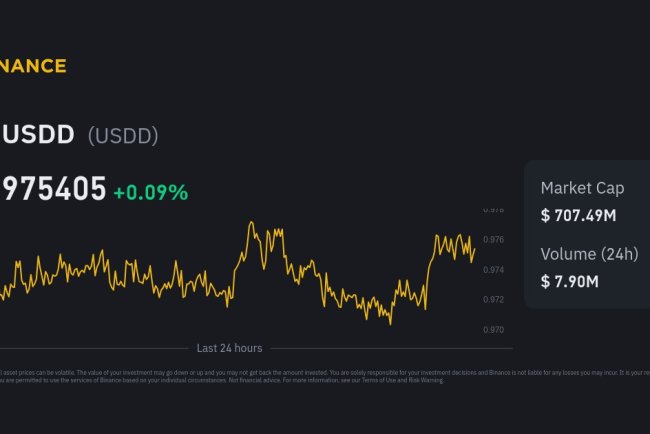Click the 0.974 y-axis label

point(494,270)
